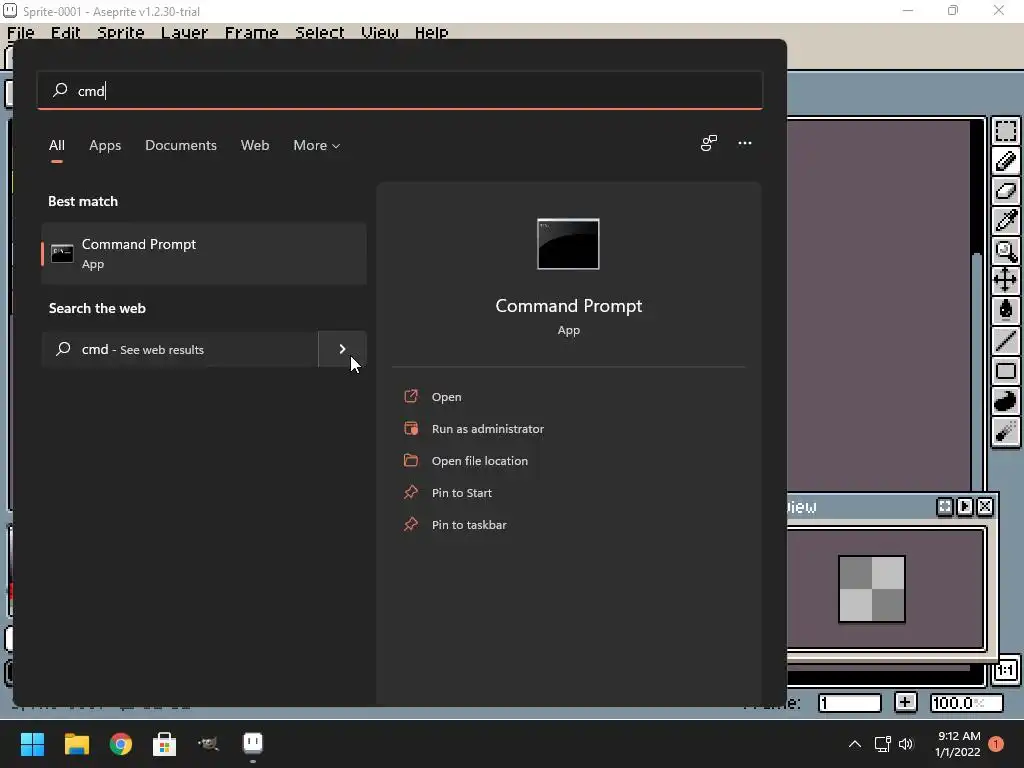Select the Paint Bucket tool in Aseprite
Image resolution: width=1024 pixels, height=768 pixels.
1006,310
